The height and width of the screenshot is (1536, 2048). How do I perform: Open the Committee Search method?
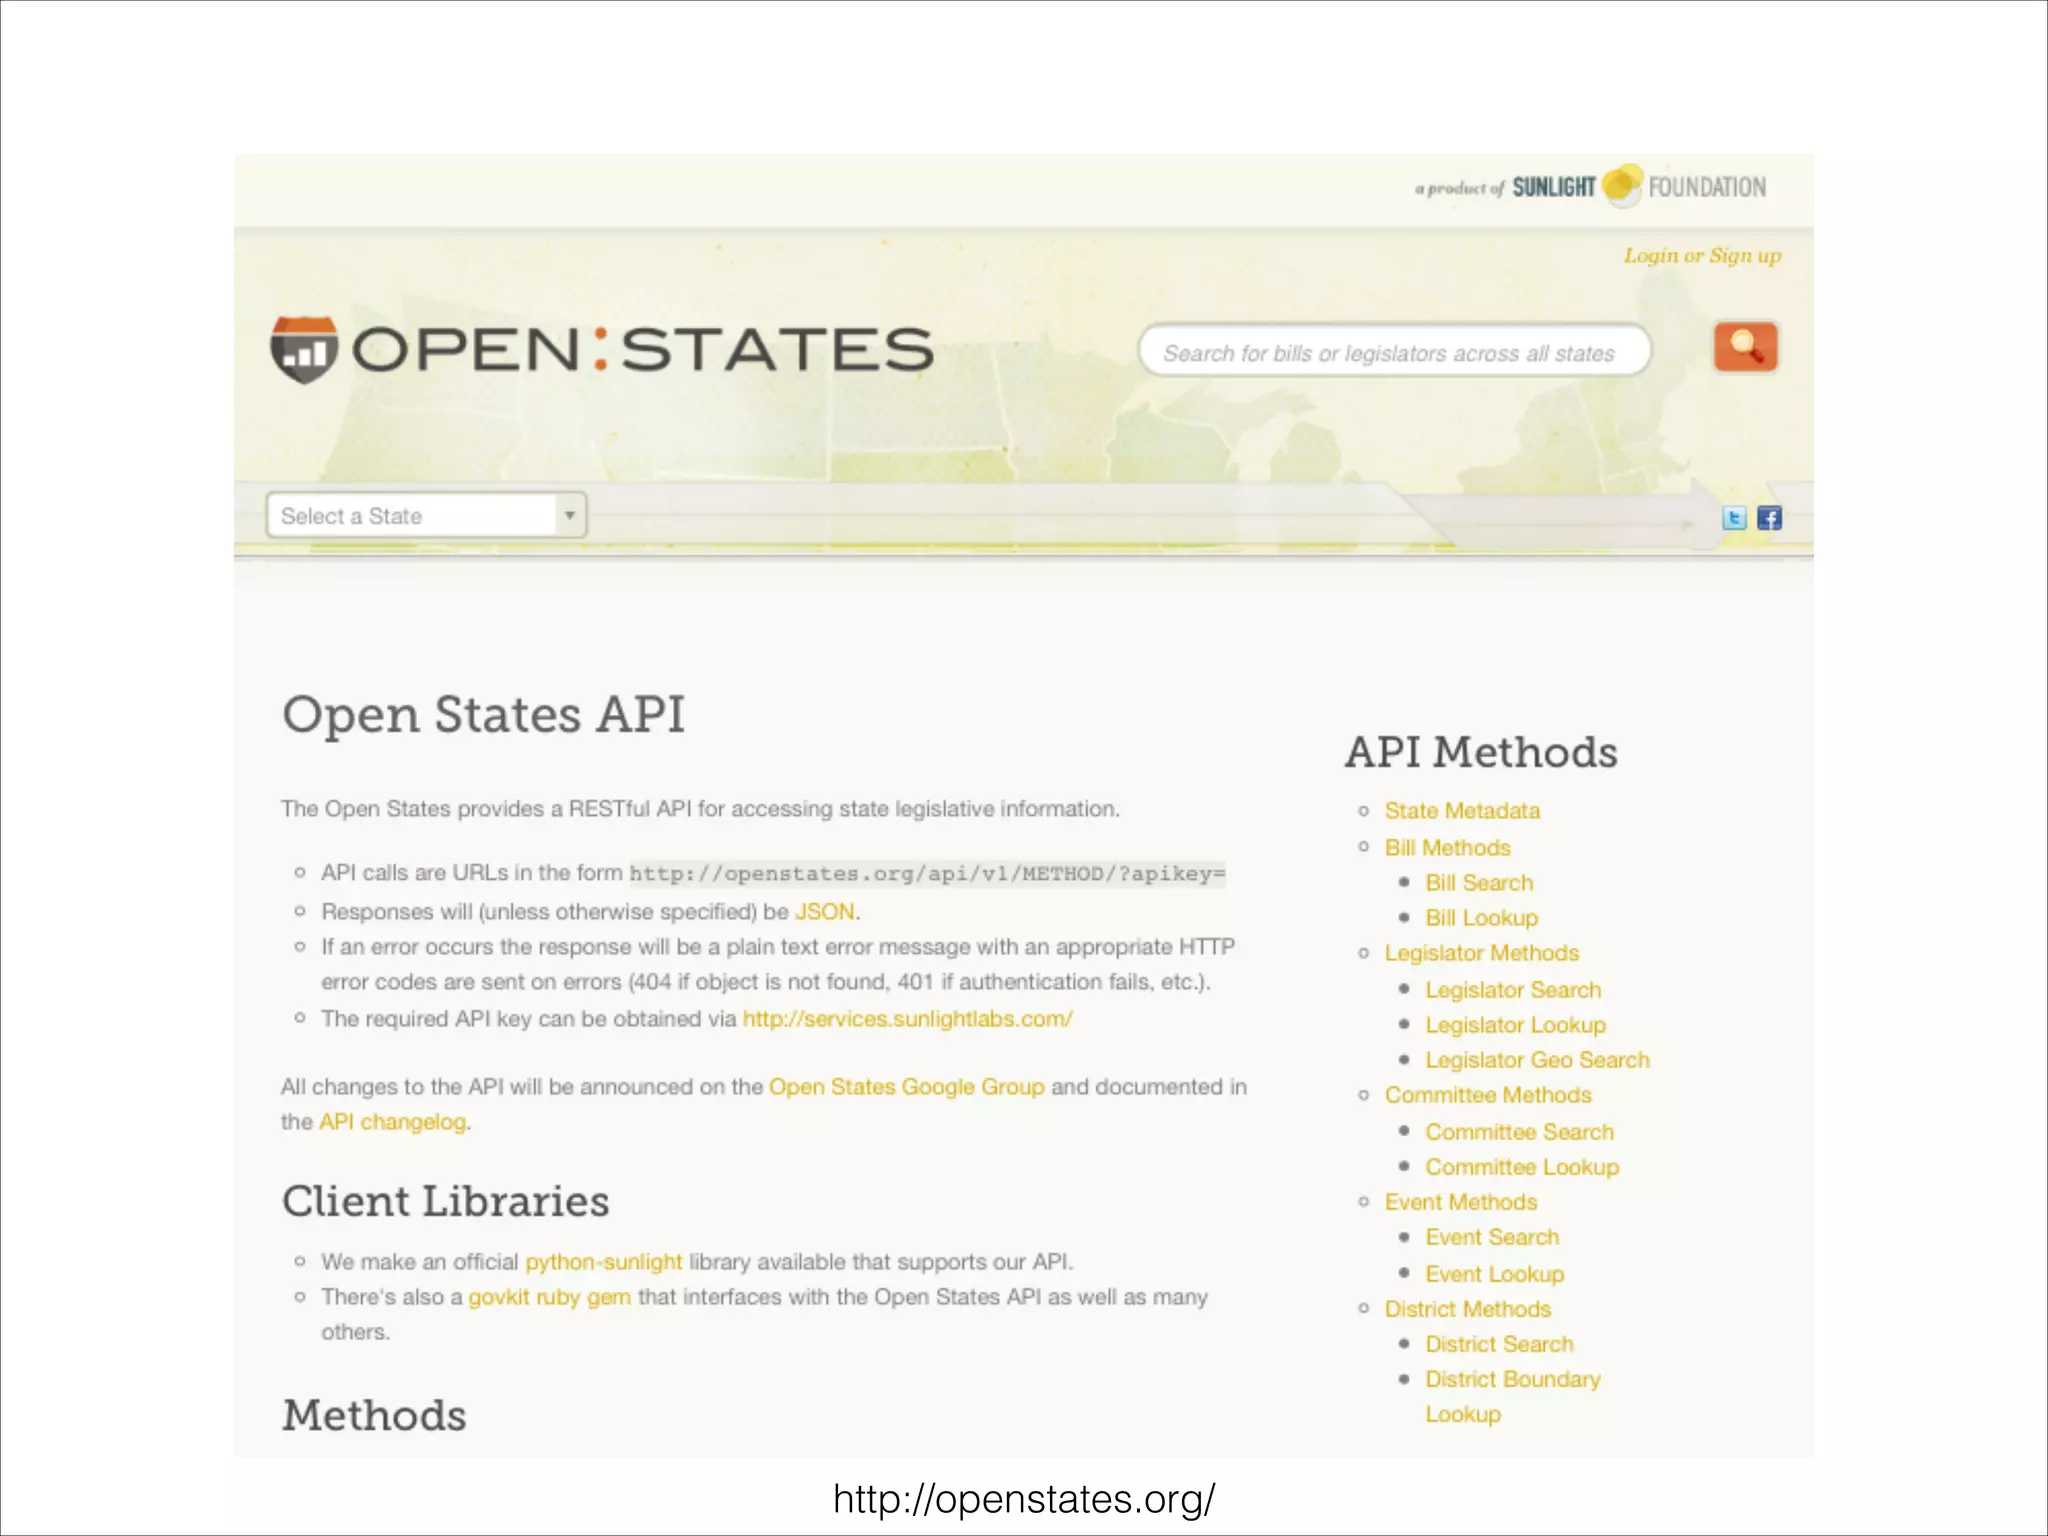(1519, 1132)
